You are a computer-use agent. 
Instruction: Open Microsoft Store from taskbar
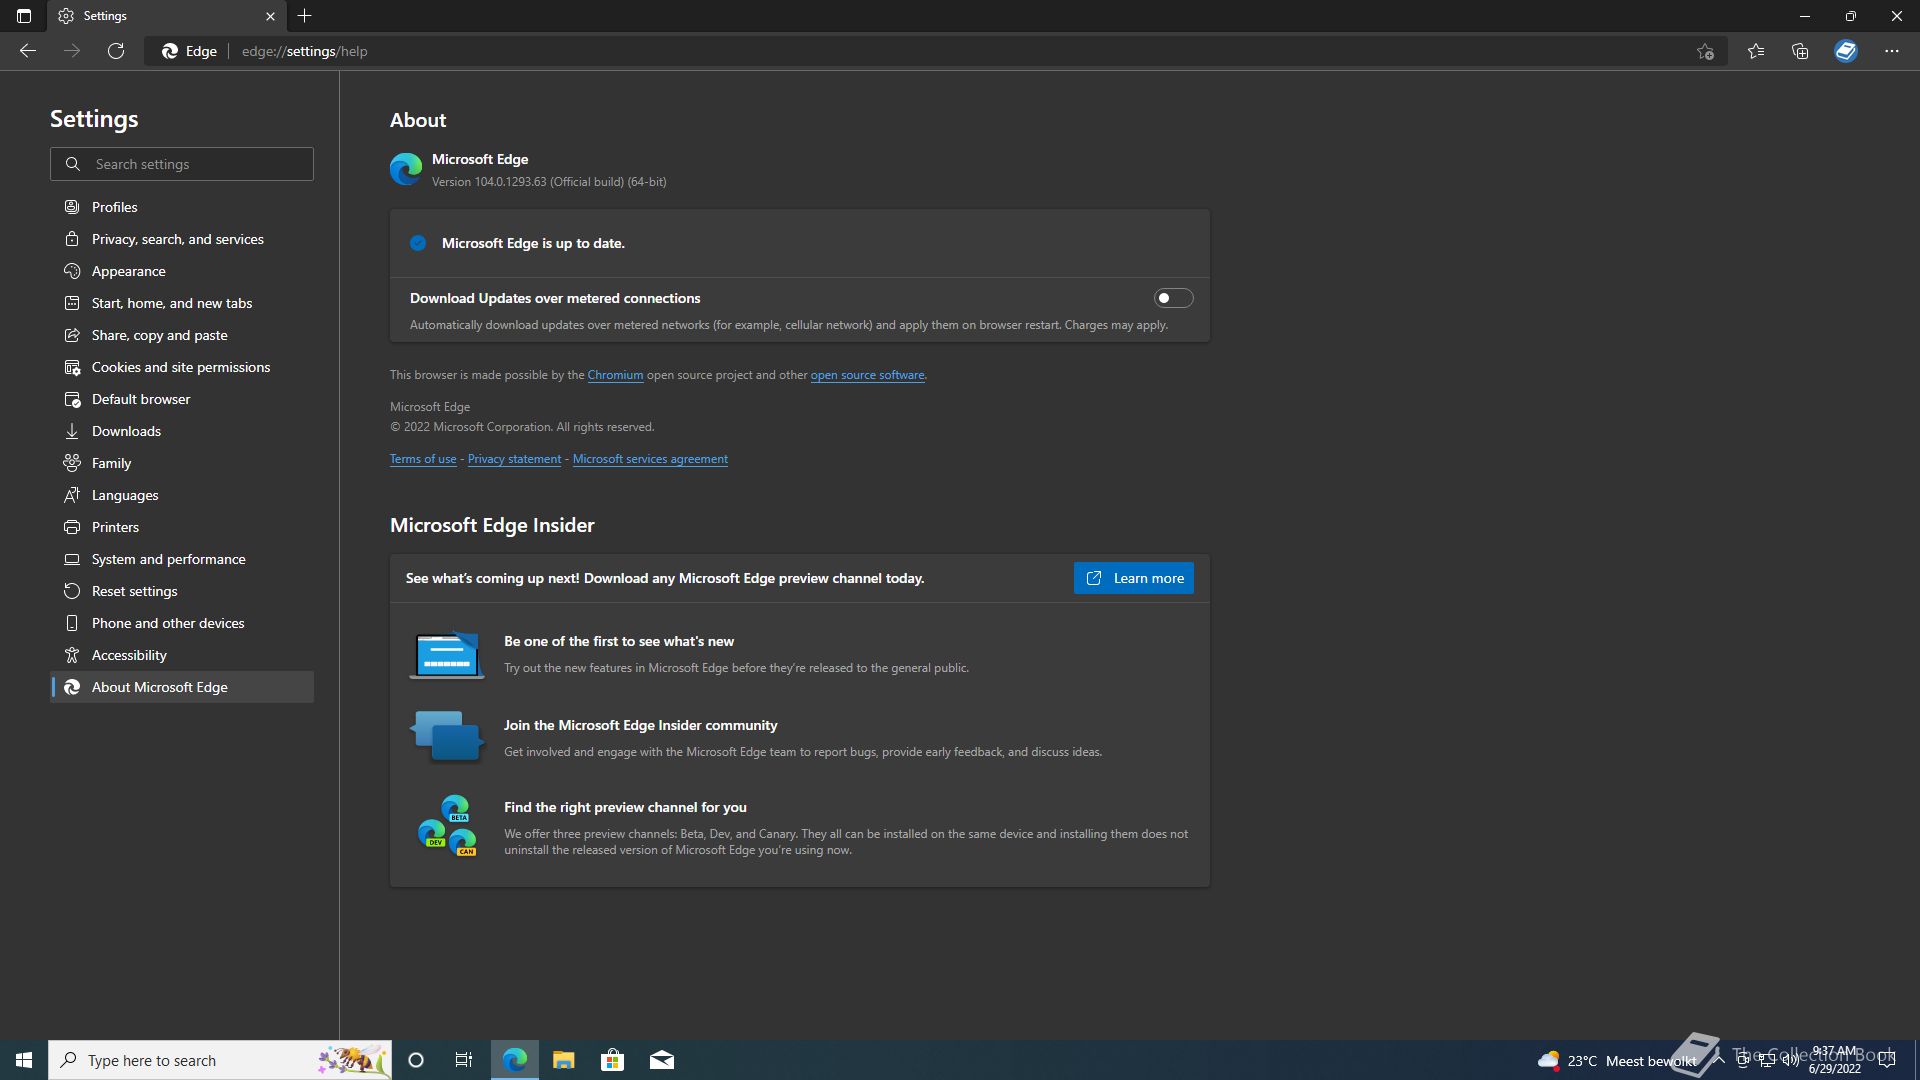coord(612,1060)
